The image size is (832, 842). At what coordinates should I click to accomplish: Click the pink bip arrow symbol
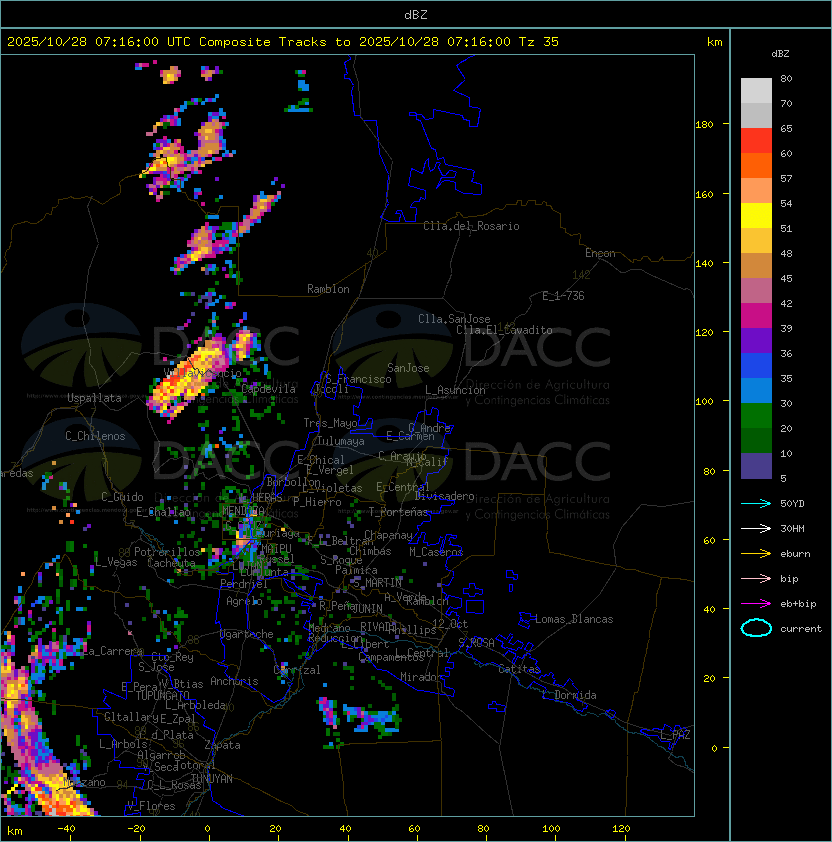[x=756, y=578]
